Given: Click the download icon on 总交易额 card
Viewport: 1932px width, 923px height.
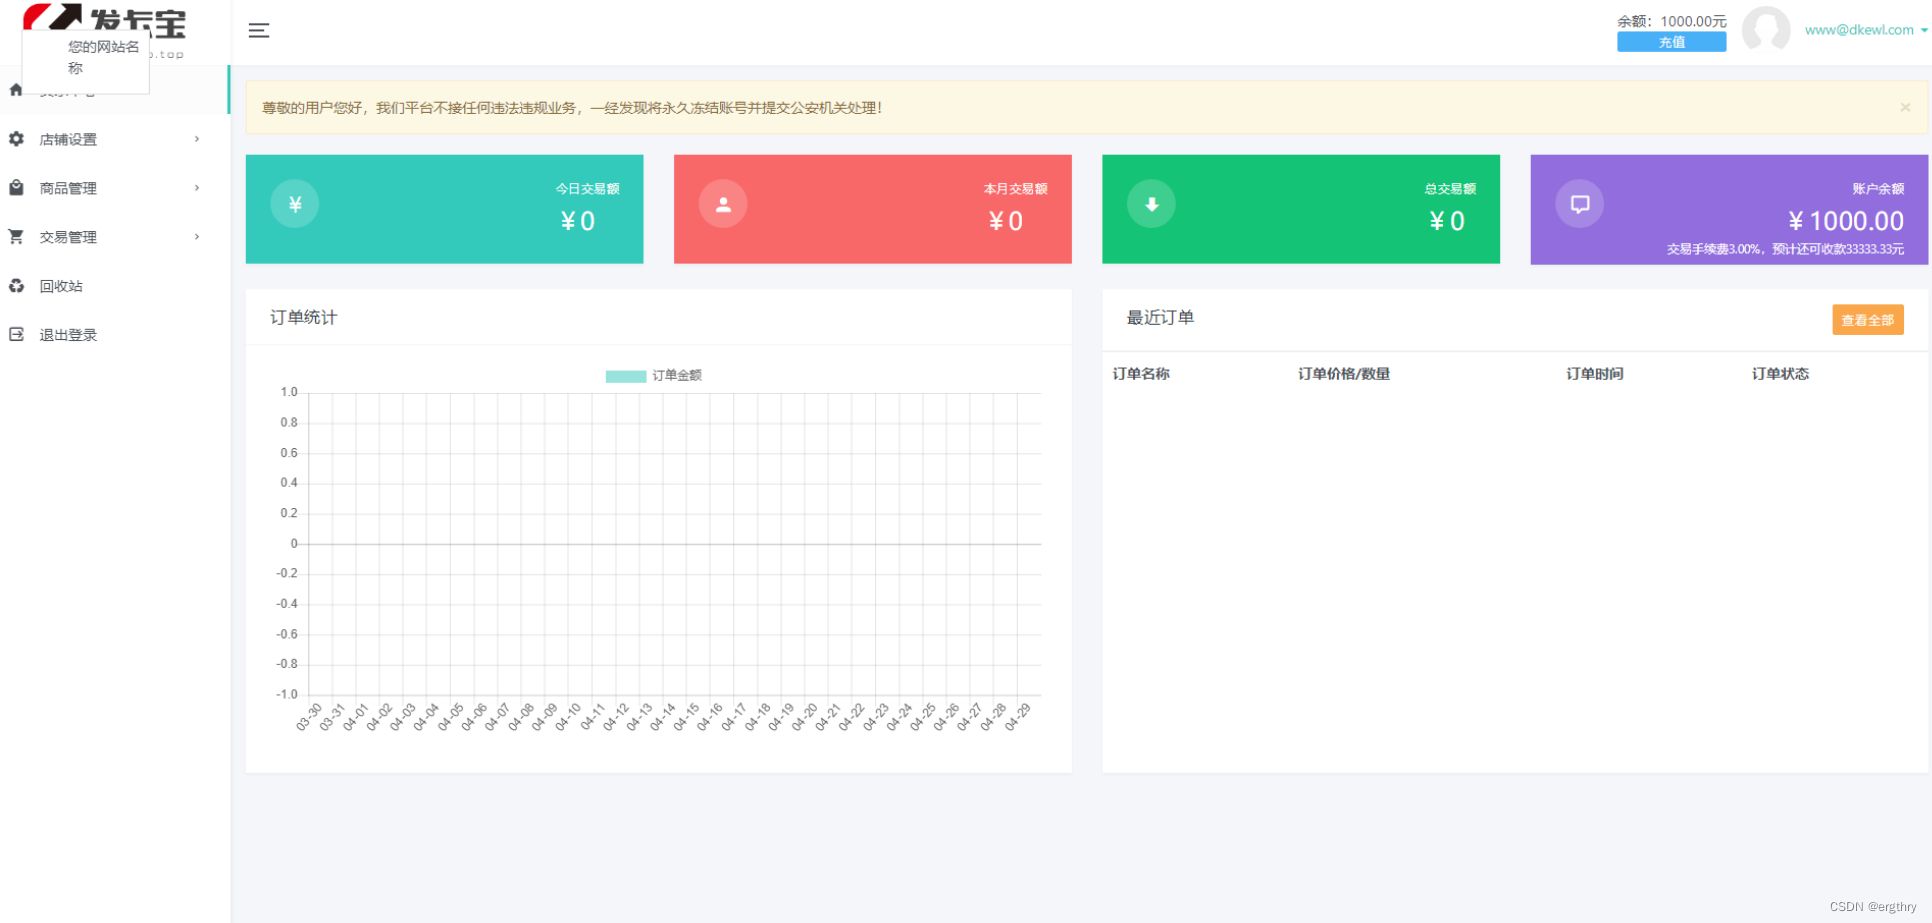Looking at the screenshot, I should pyautogui.click(x=1150, y=203).
